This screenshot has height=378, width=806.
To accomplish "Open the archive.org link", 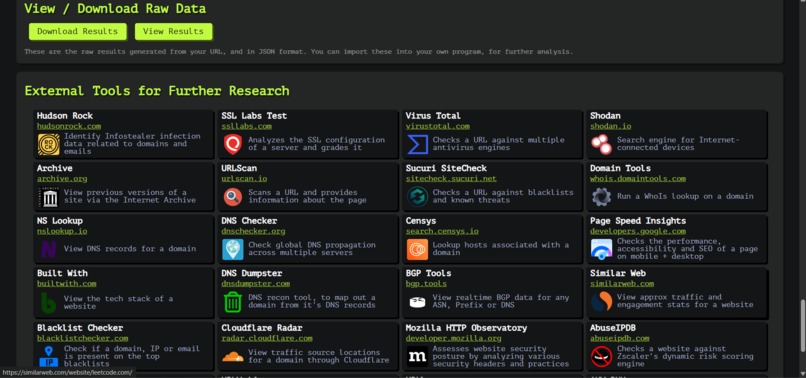I will 62,178.
